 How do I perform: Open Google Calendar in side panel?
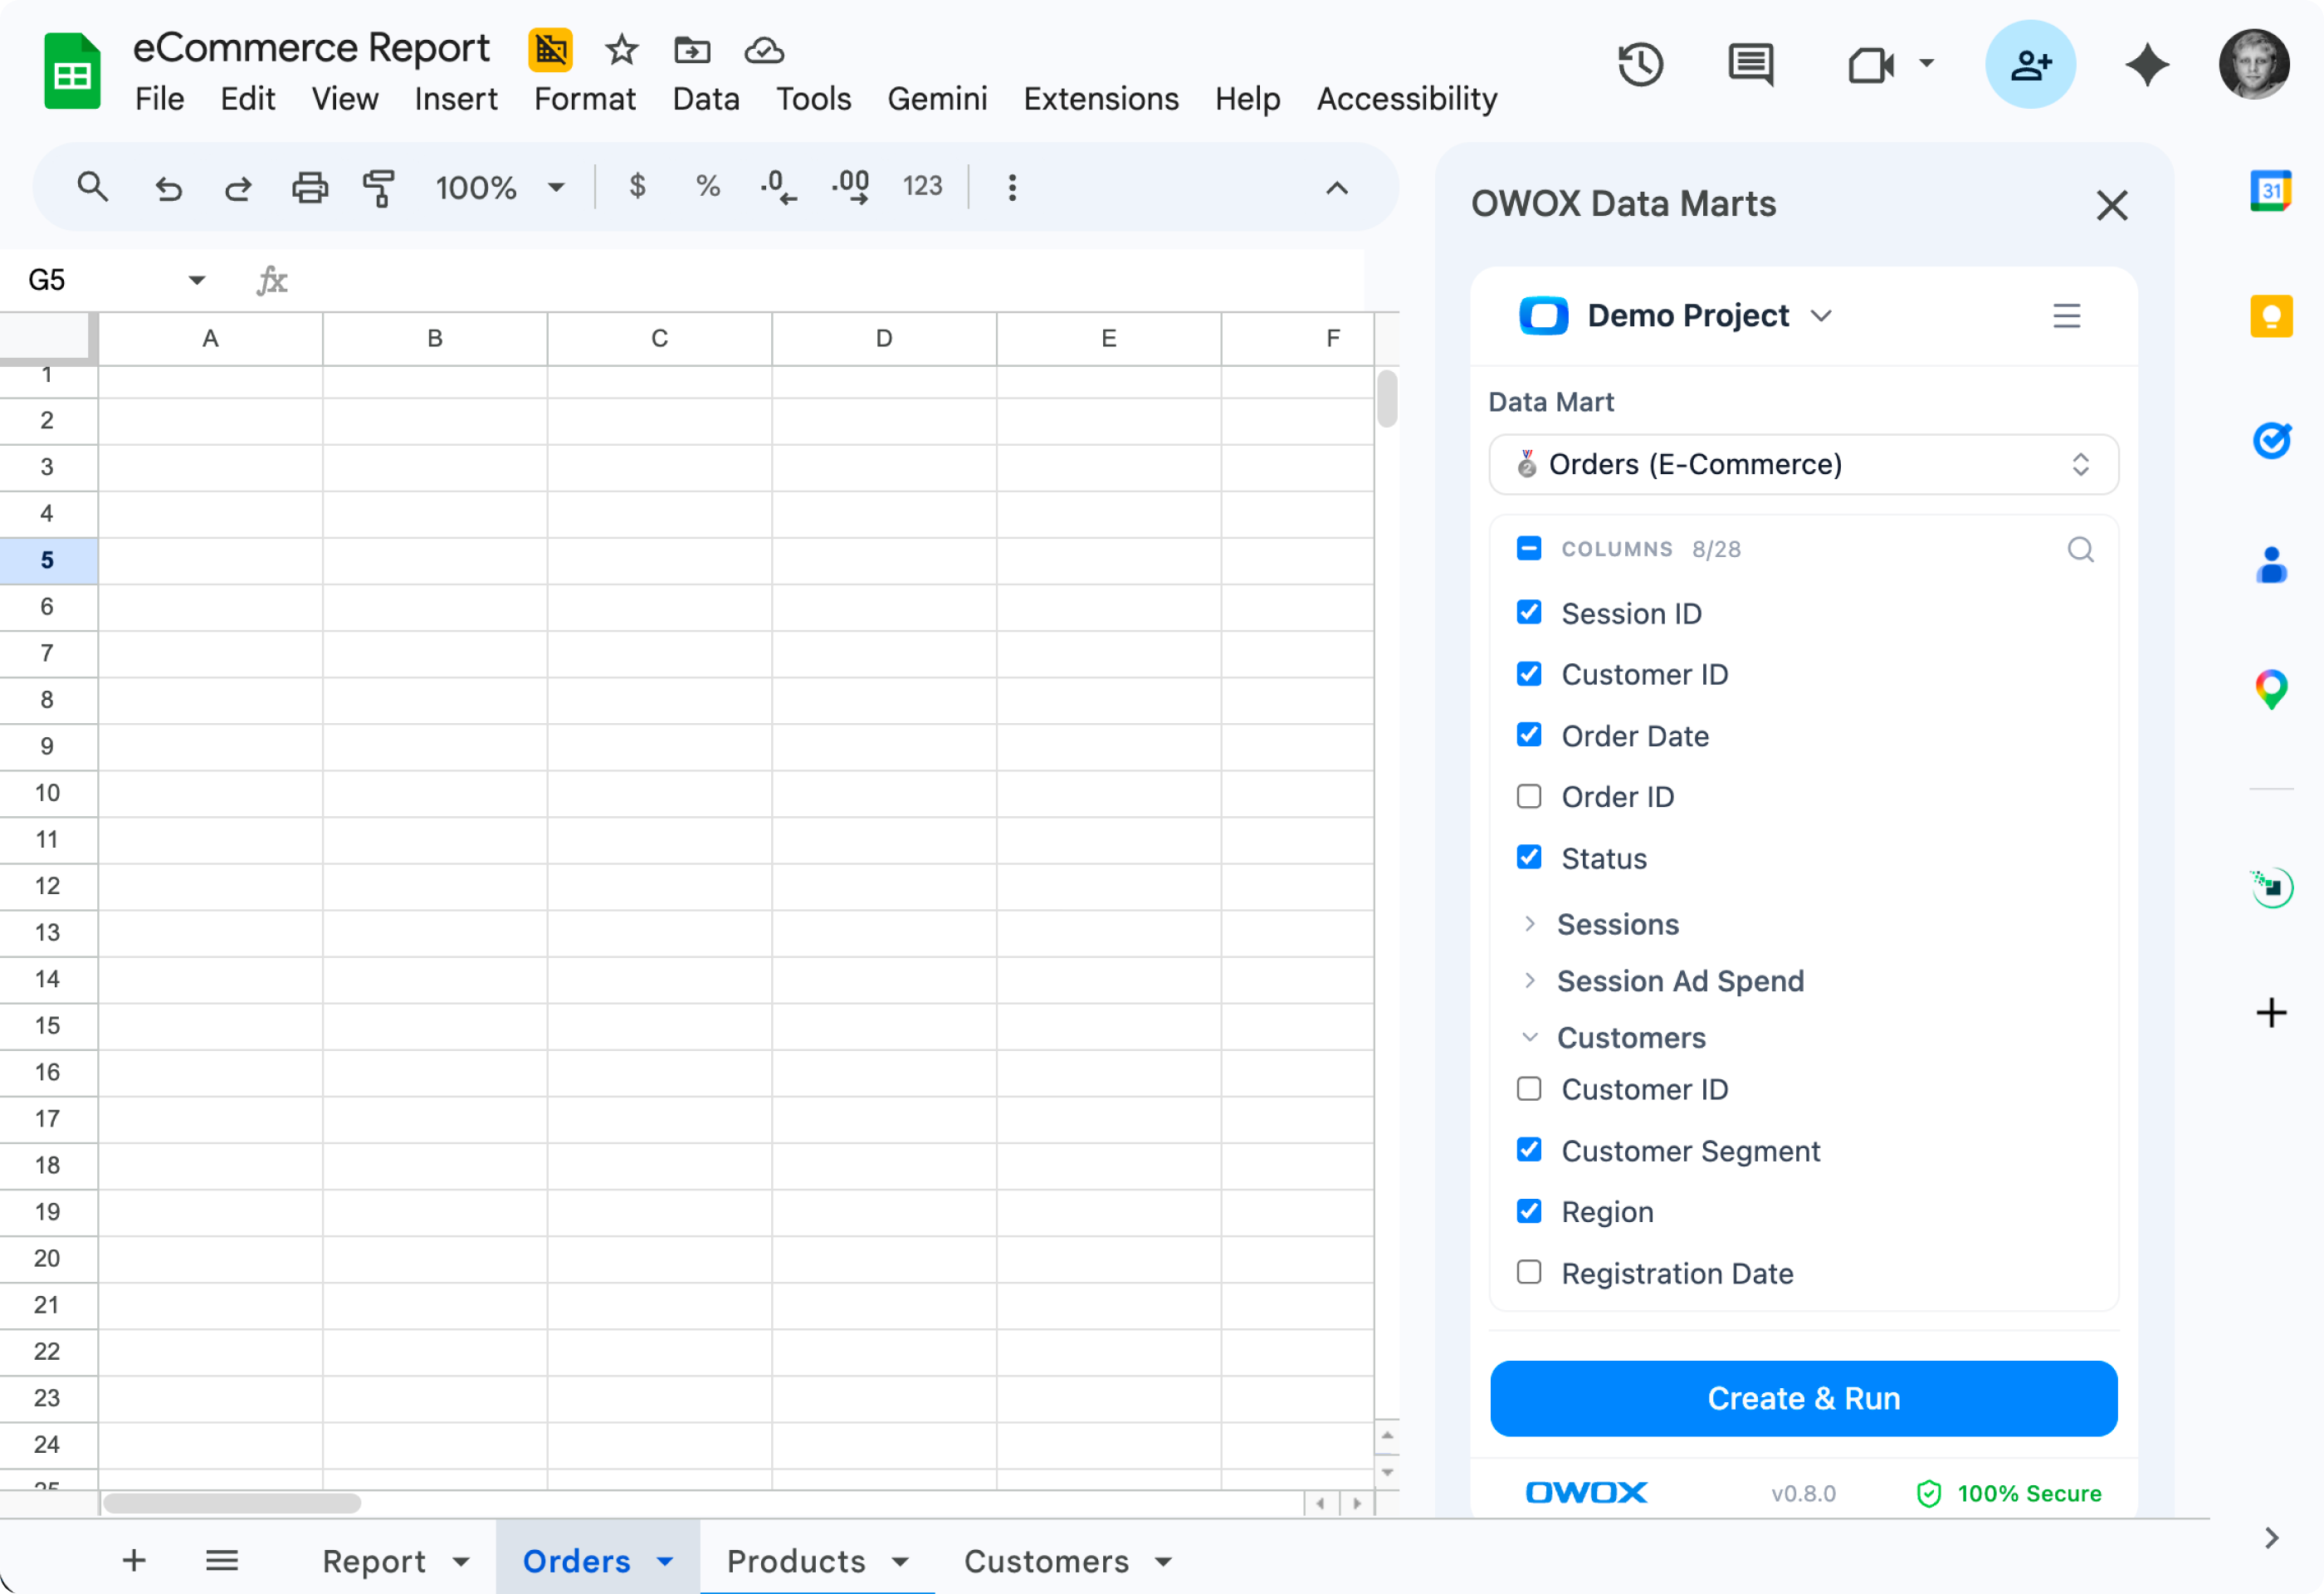(2271, 190)
